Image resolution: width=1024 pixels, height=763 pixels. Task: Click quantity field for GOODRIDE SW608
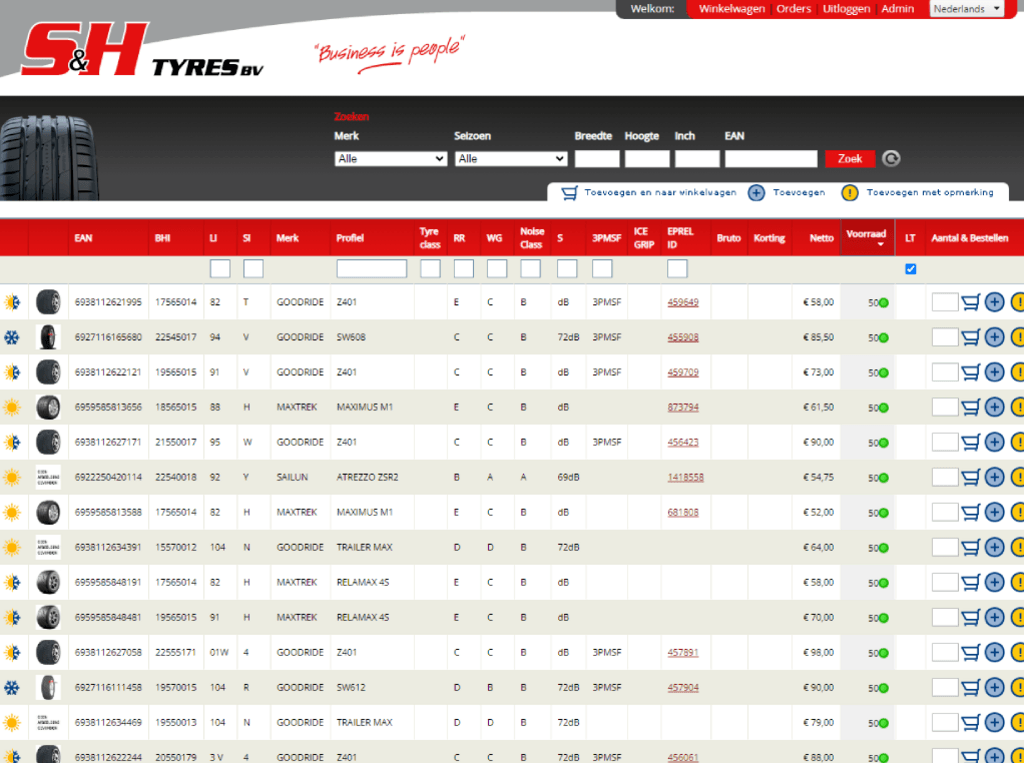click(x=944, y=337)
